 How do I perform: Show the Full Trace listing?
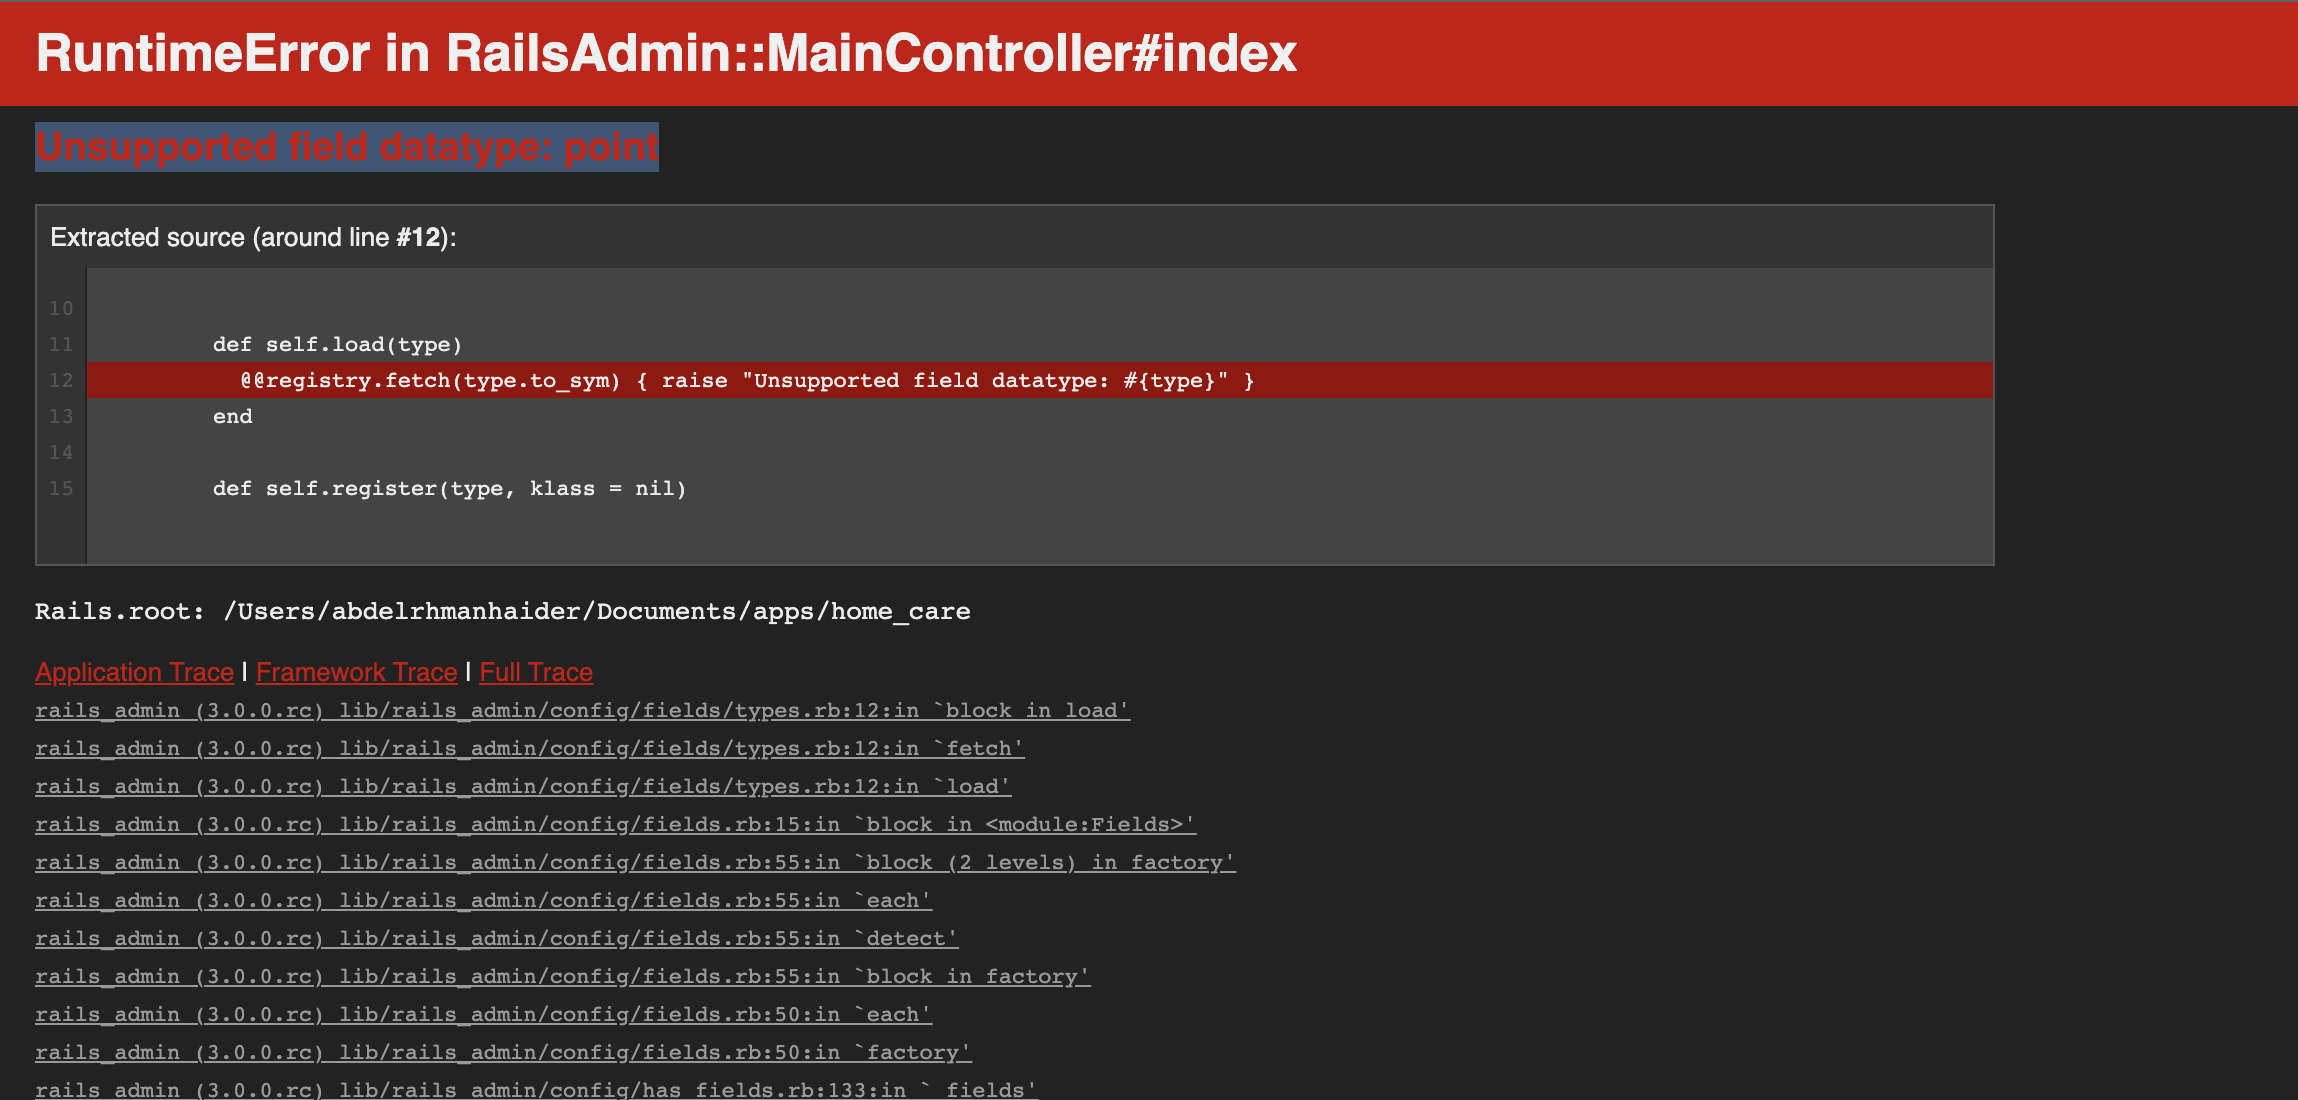(536, 672)
